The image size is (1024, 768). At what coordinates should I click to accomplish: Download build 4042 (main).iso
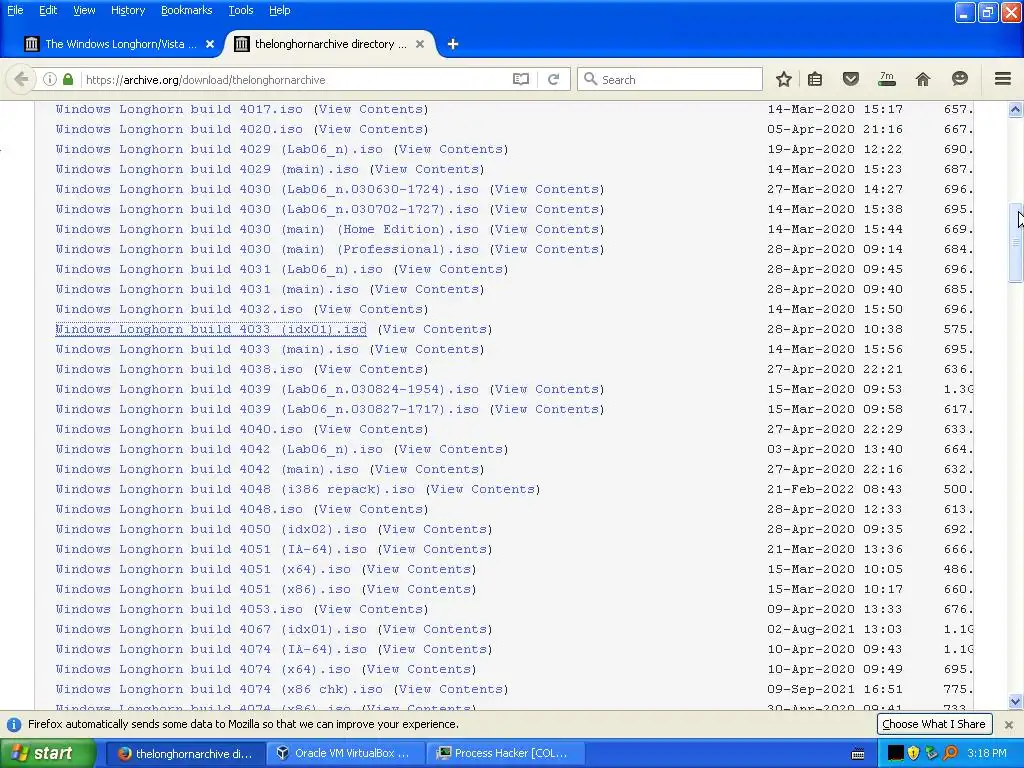[x=207, y=470]
